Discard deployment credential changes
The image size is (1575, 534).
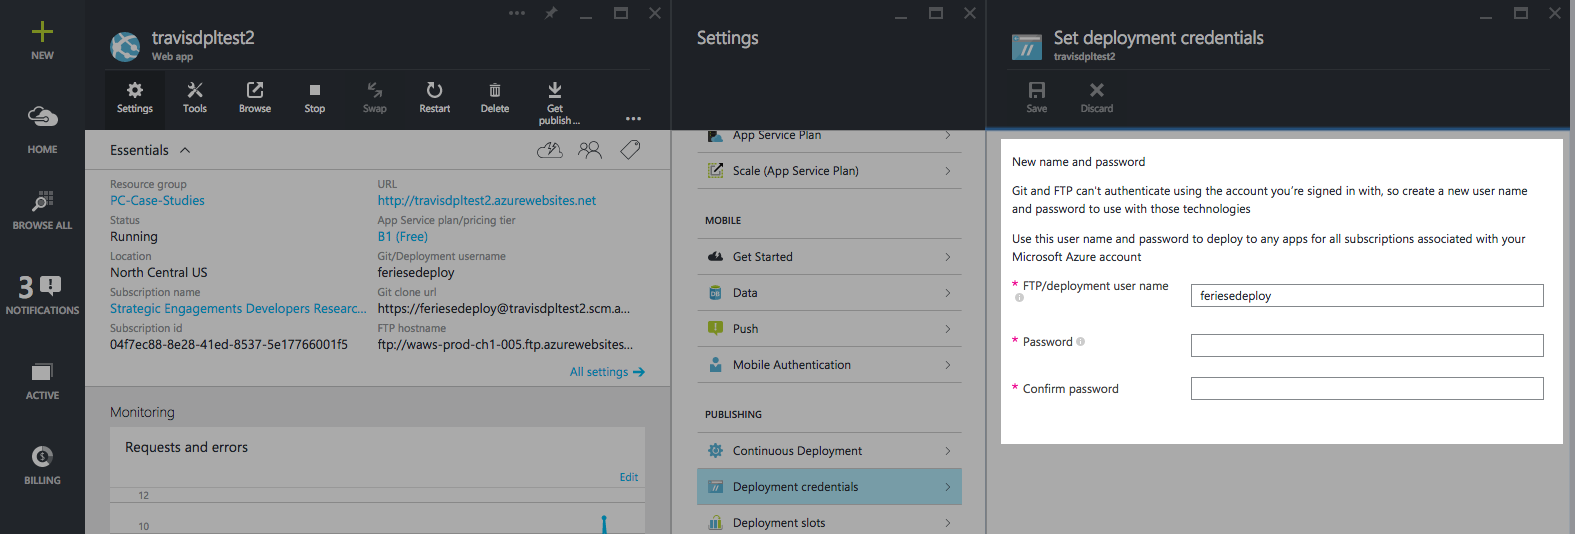1096,98
